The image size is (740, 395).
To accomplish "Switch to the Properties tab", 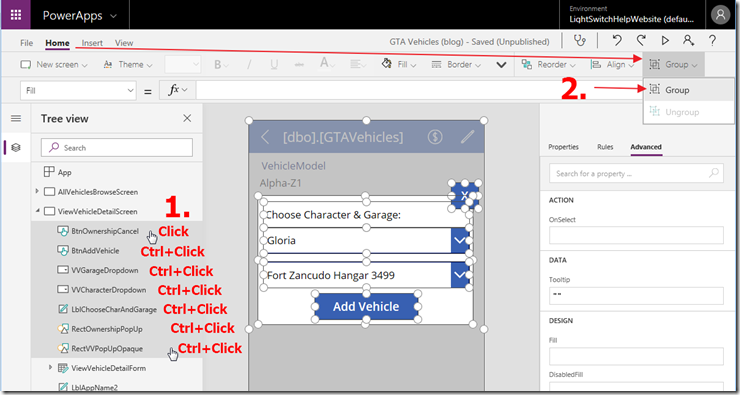I will 563,147.
